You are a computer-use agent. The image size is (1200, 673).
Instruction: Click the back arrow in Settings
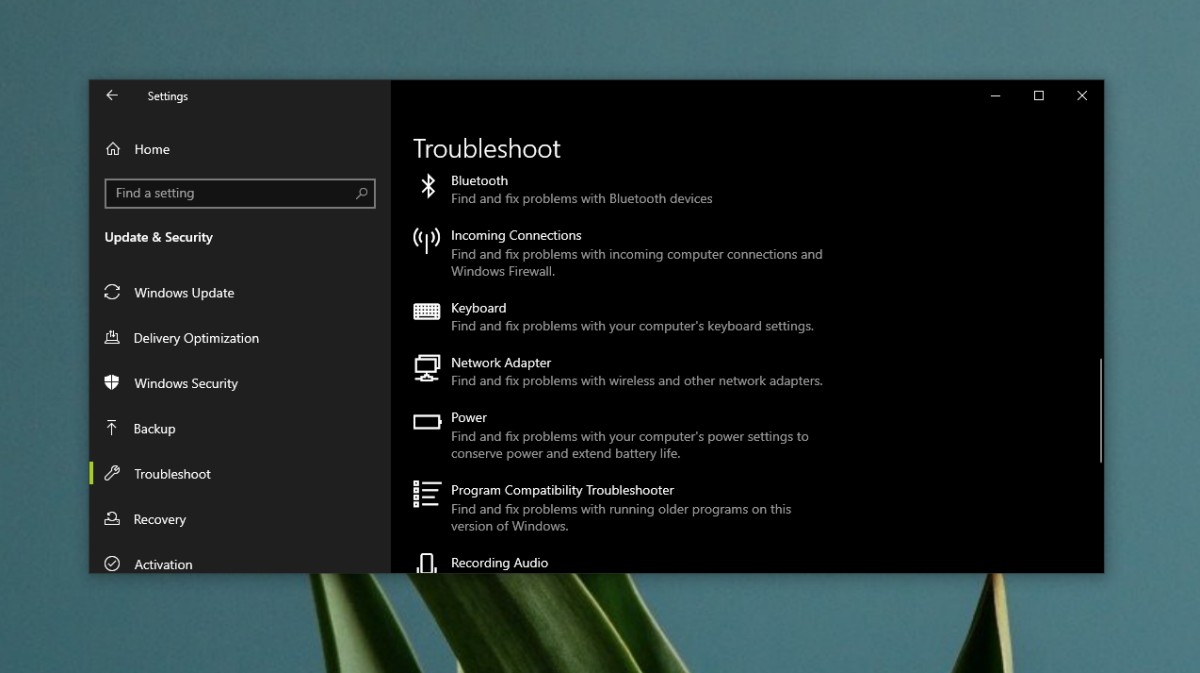[112, 96]
